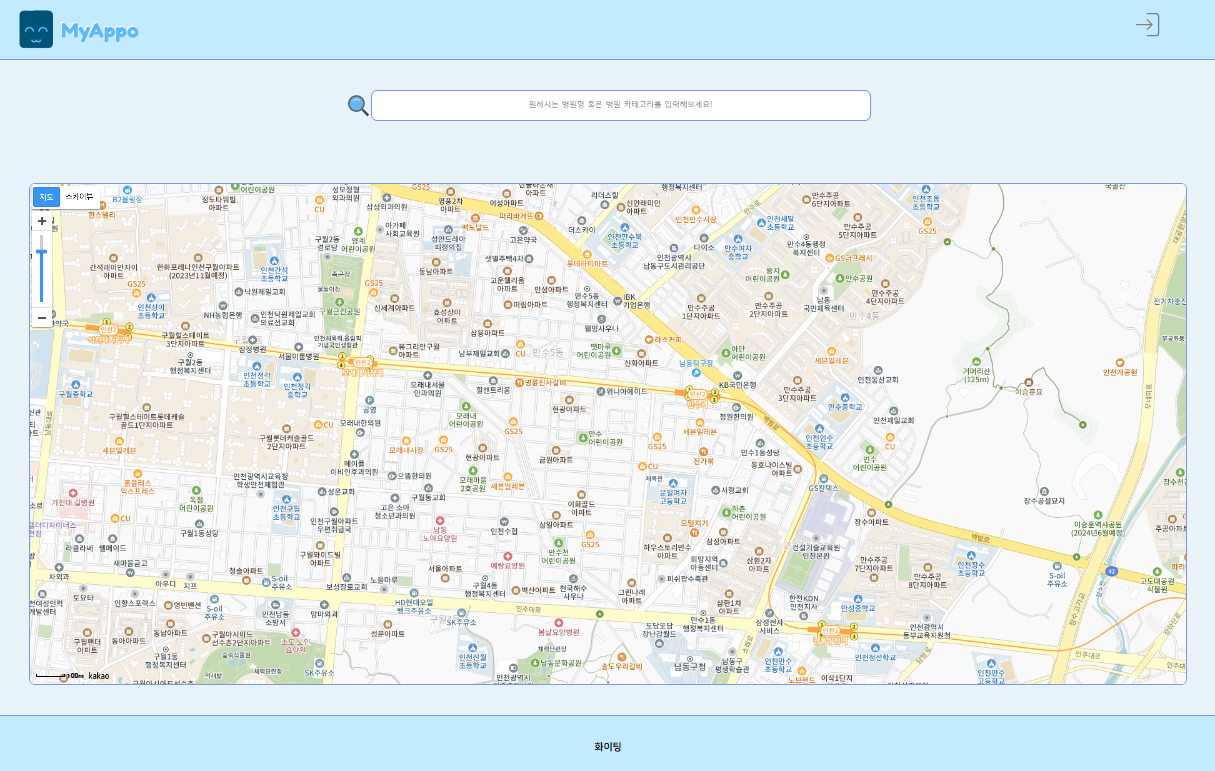Click the login arrow icon
The width and height of the screenshot is (1215, 771).
(1147, 25)
